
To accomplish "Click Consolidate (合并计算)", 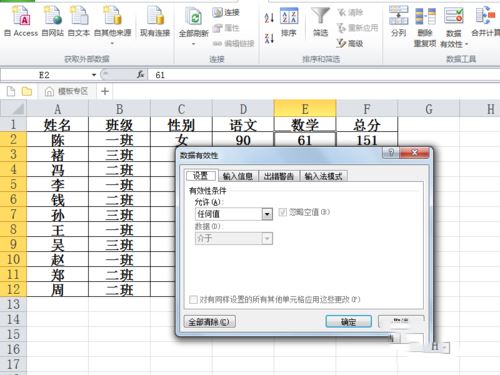I will pos(485,22).
